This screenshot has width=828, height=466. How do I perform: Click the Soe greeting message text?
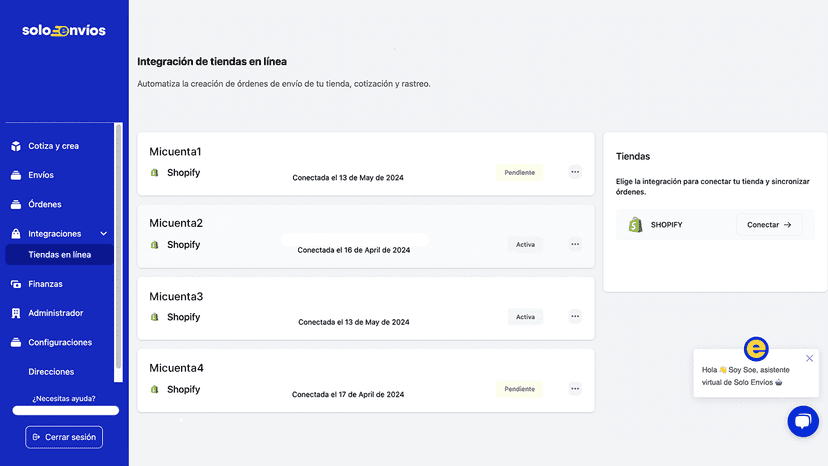click(x=746, y=376)
